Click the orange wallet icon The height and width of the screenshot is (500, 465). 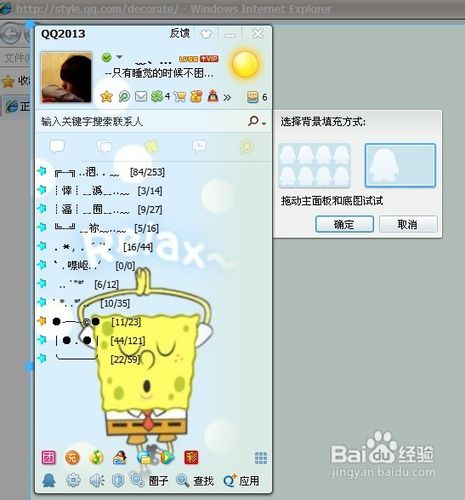pyautogui.click(x=197, y=97)
